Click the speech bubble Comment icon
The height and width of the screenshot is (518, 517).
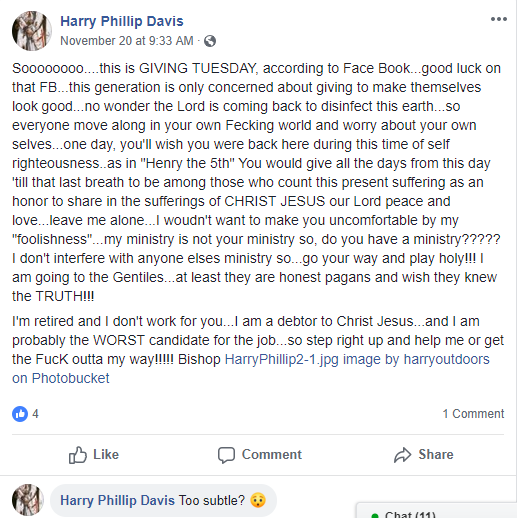click(226, 455)
